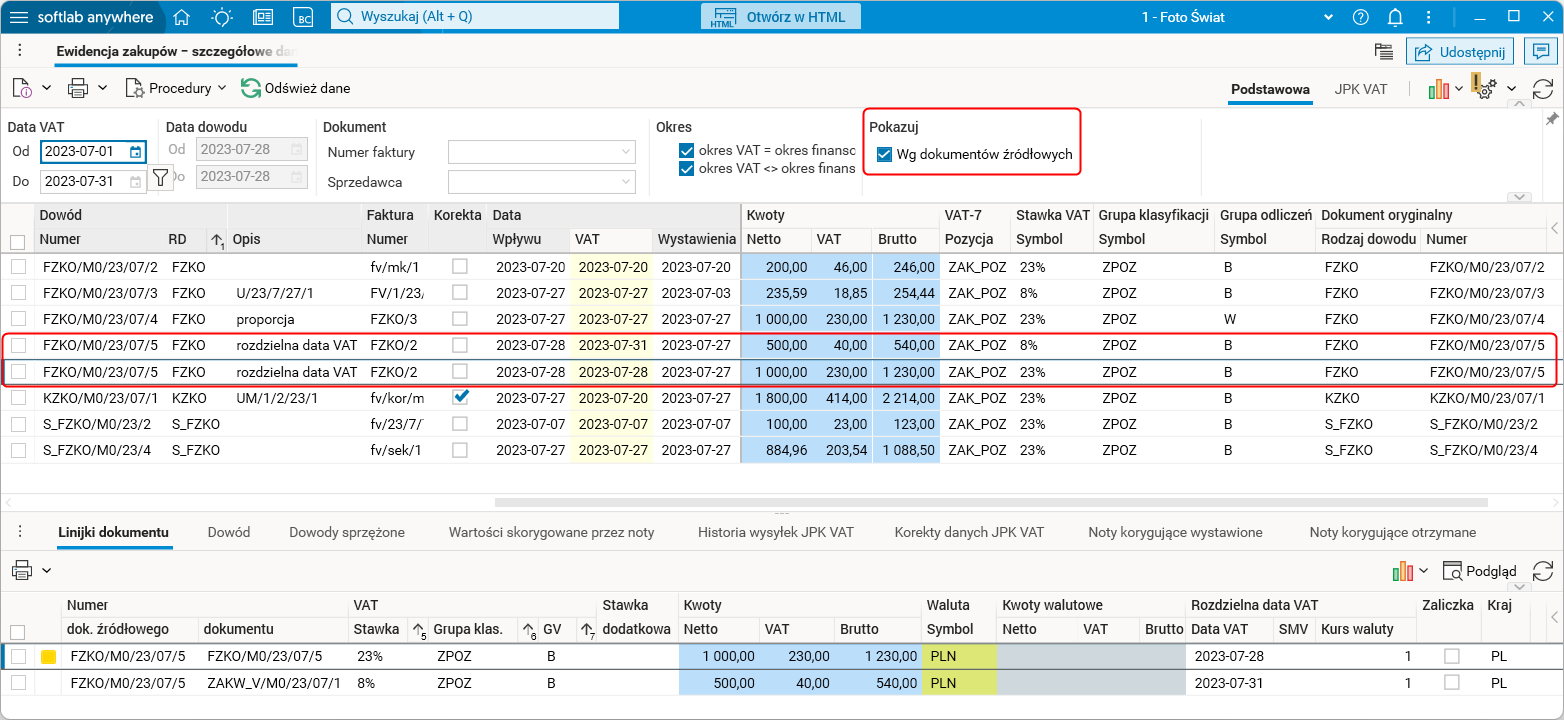Click the printer icon in the main toolbar

78,88
